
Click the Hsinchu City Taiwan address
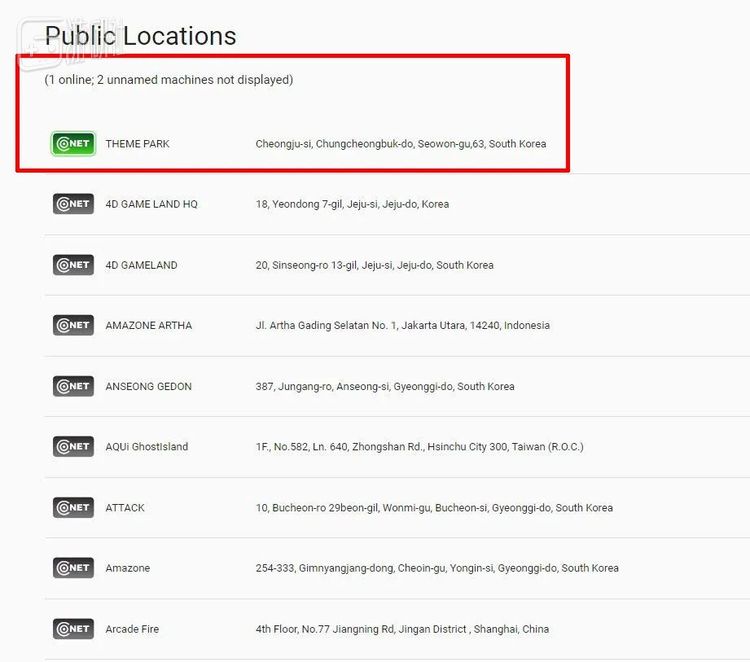[x=419, y=447]
